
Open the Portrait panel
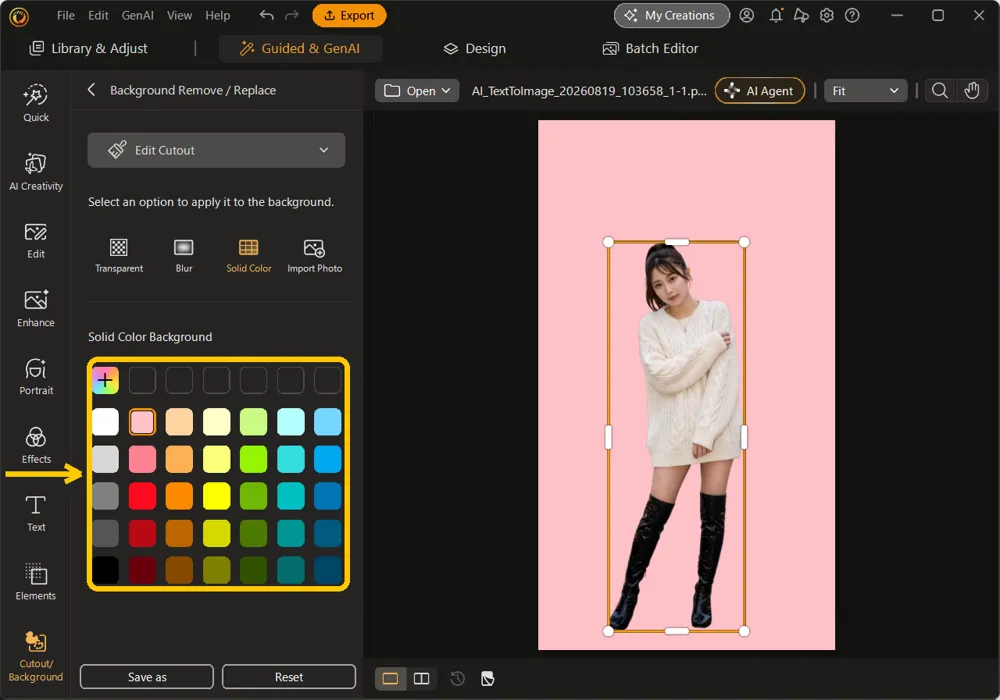[36, 377]
